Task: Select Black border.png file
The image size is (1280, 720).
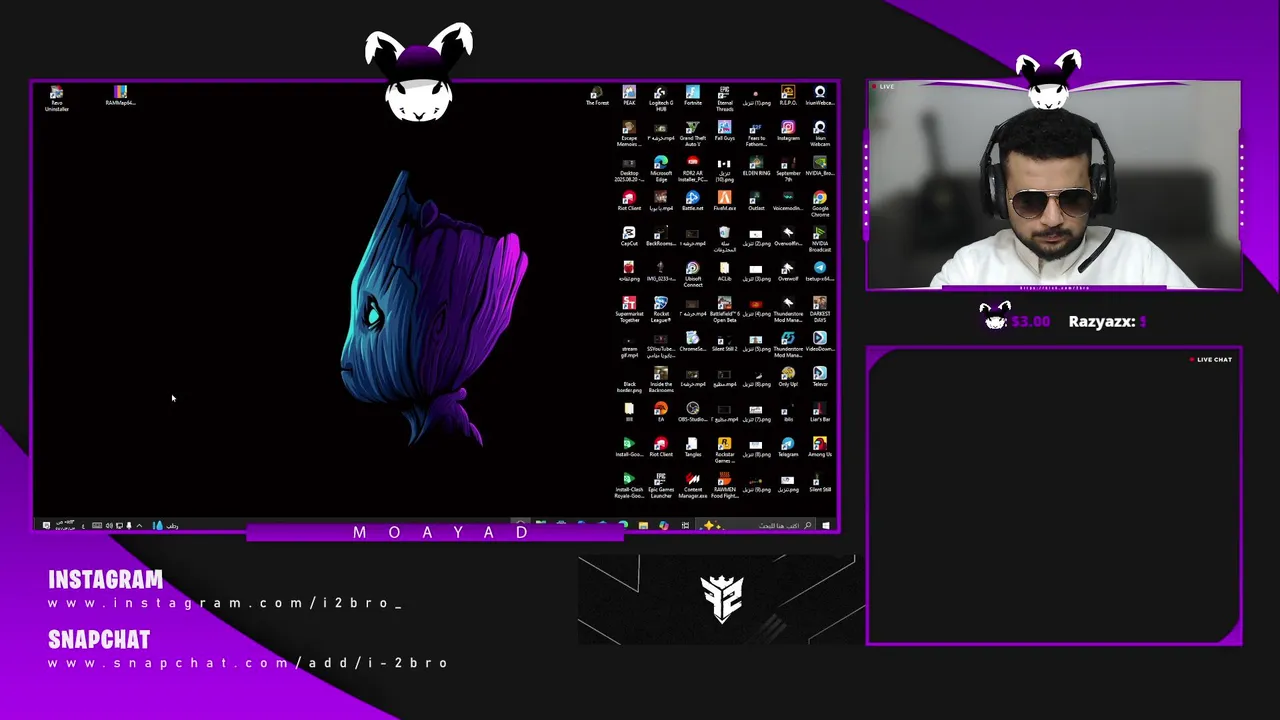Action: pos(629,379)
